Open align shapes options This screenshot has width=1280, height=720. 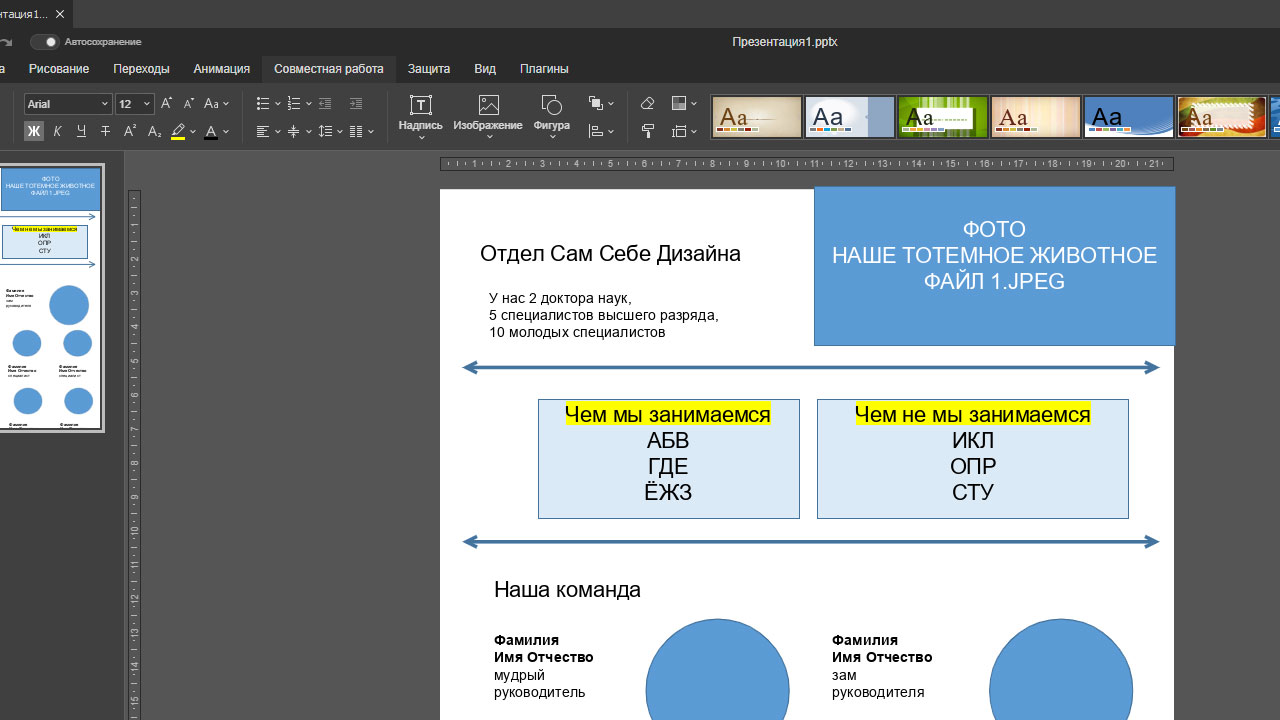pos(601,132)
